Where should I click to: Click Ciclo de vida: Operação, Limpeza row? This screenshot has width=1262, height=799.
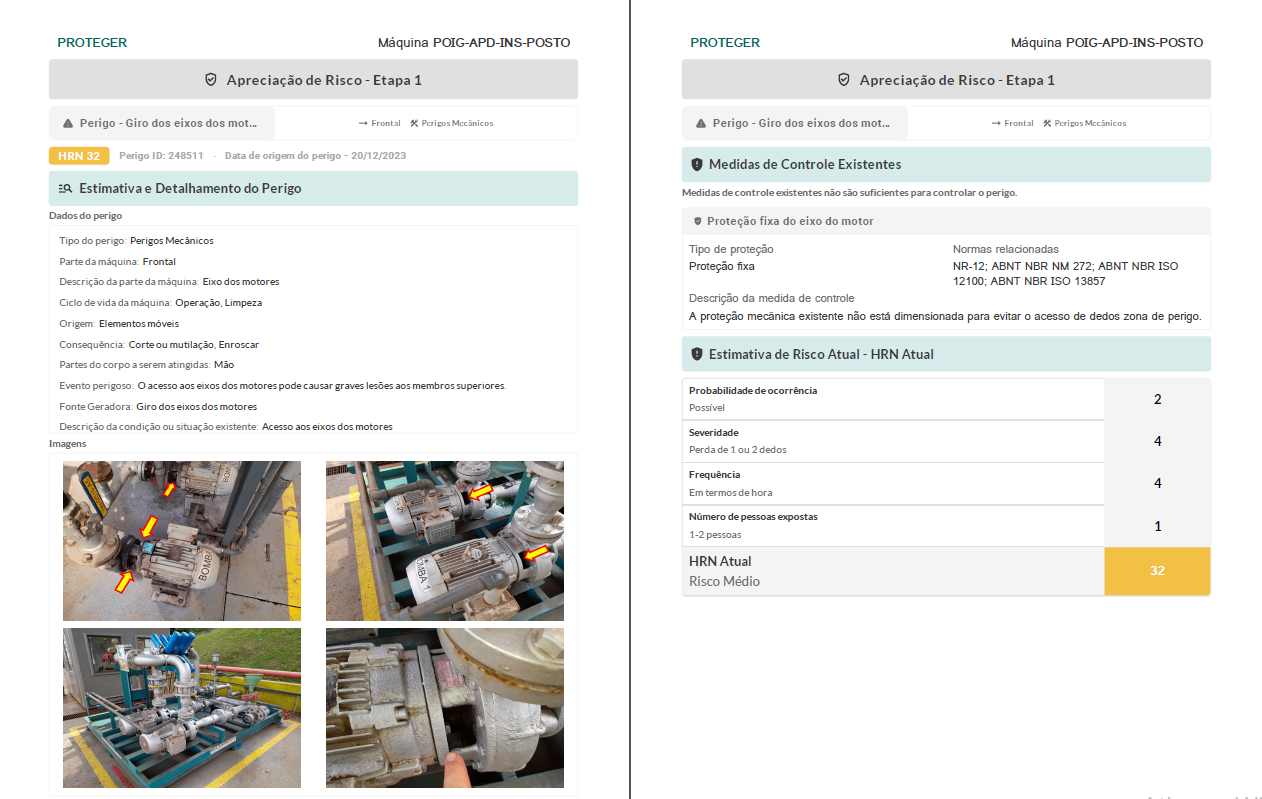click(160, 303)
